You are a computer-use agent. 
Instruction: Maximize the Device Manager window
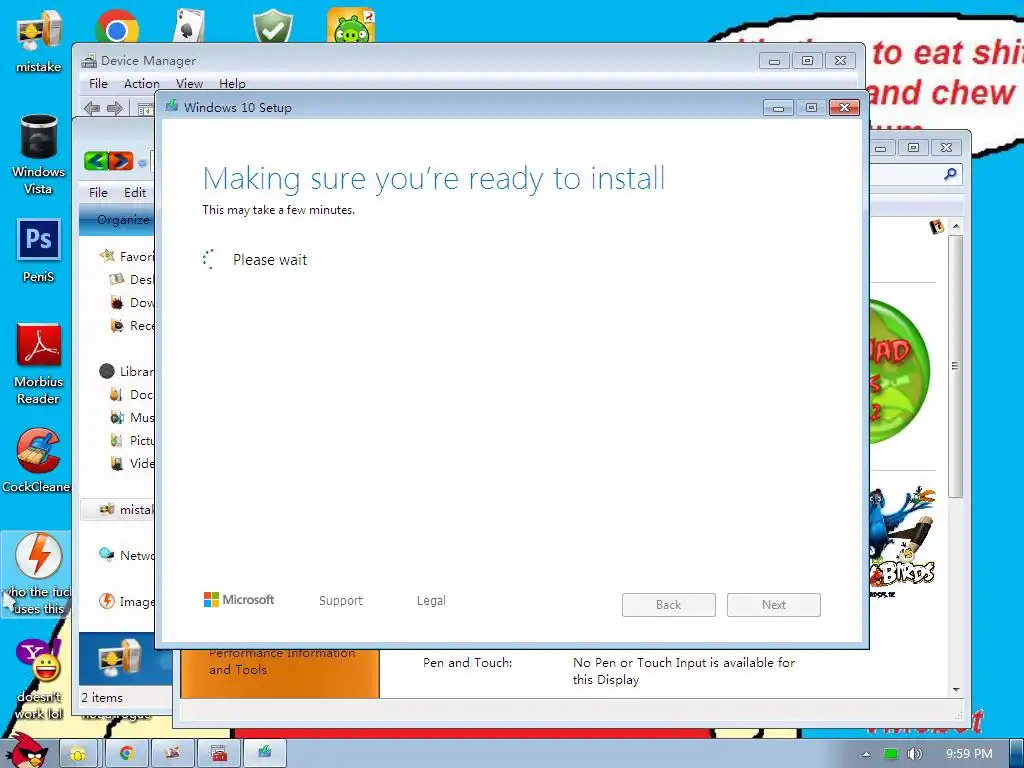coord(807,61)
